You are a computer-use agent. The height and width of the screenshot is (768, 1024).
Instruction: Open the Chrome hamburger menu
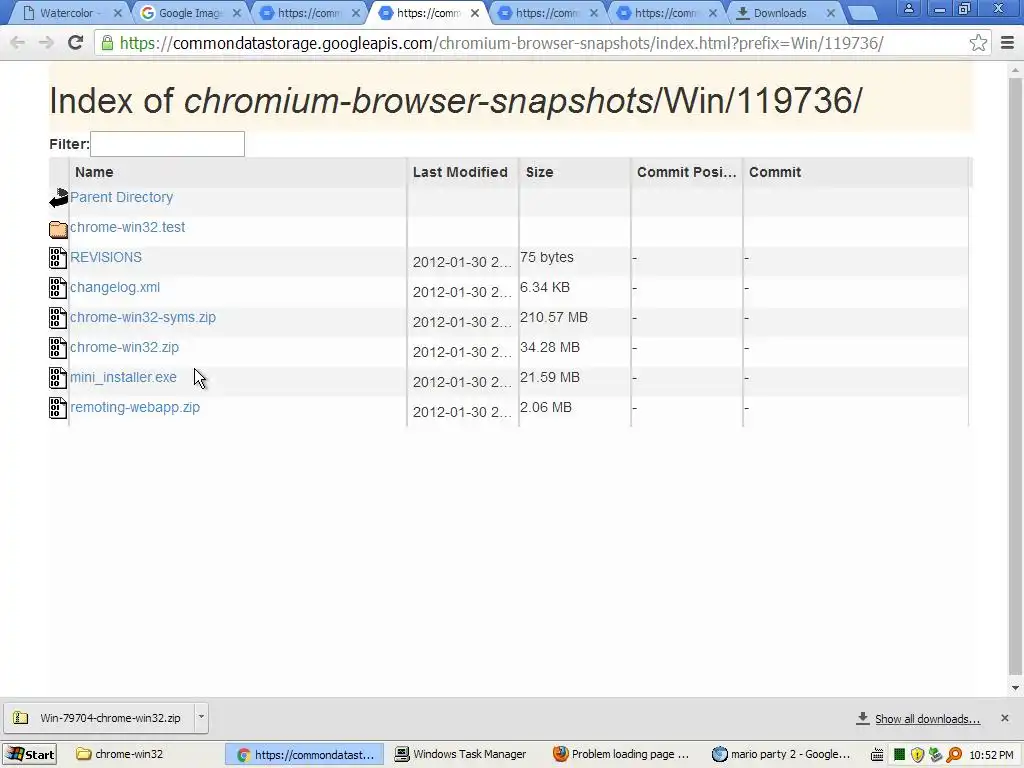[x=1007, y=43]
